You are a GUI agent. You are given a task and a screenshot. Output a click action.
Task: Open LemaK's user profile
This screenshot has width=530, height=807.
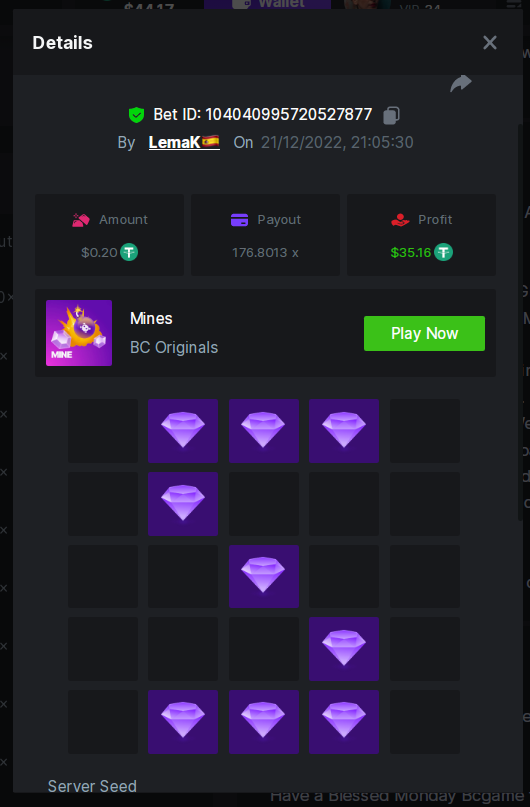point(184,142)
